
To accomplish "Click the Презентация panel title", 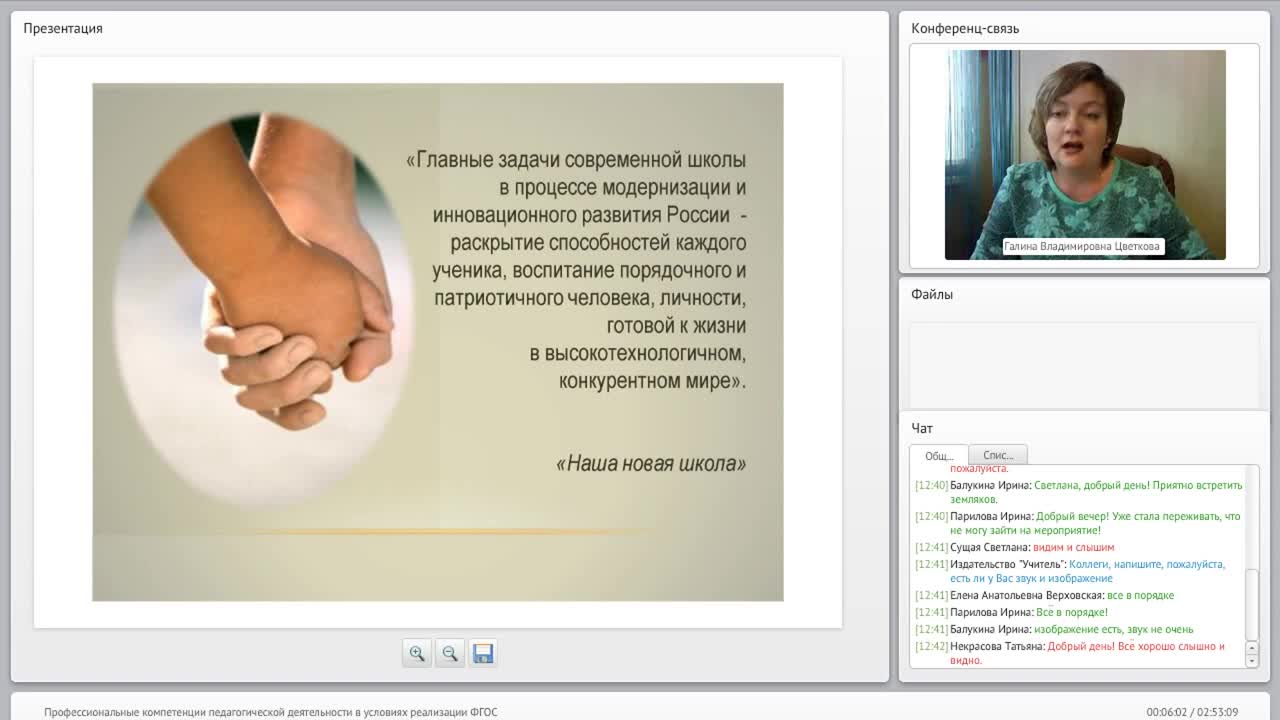I will point(63,28).
